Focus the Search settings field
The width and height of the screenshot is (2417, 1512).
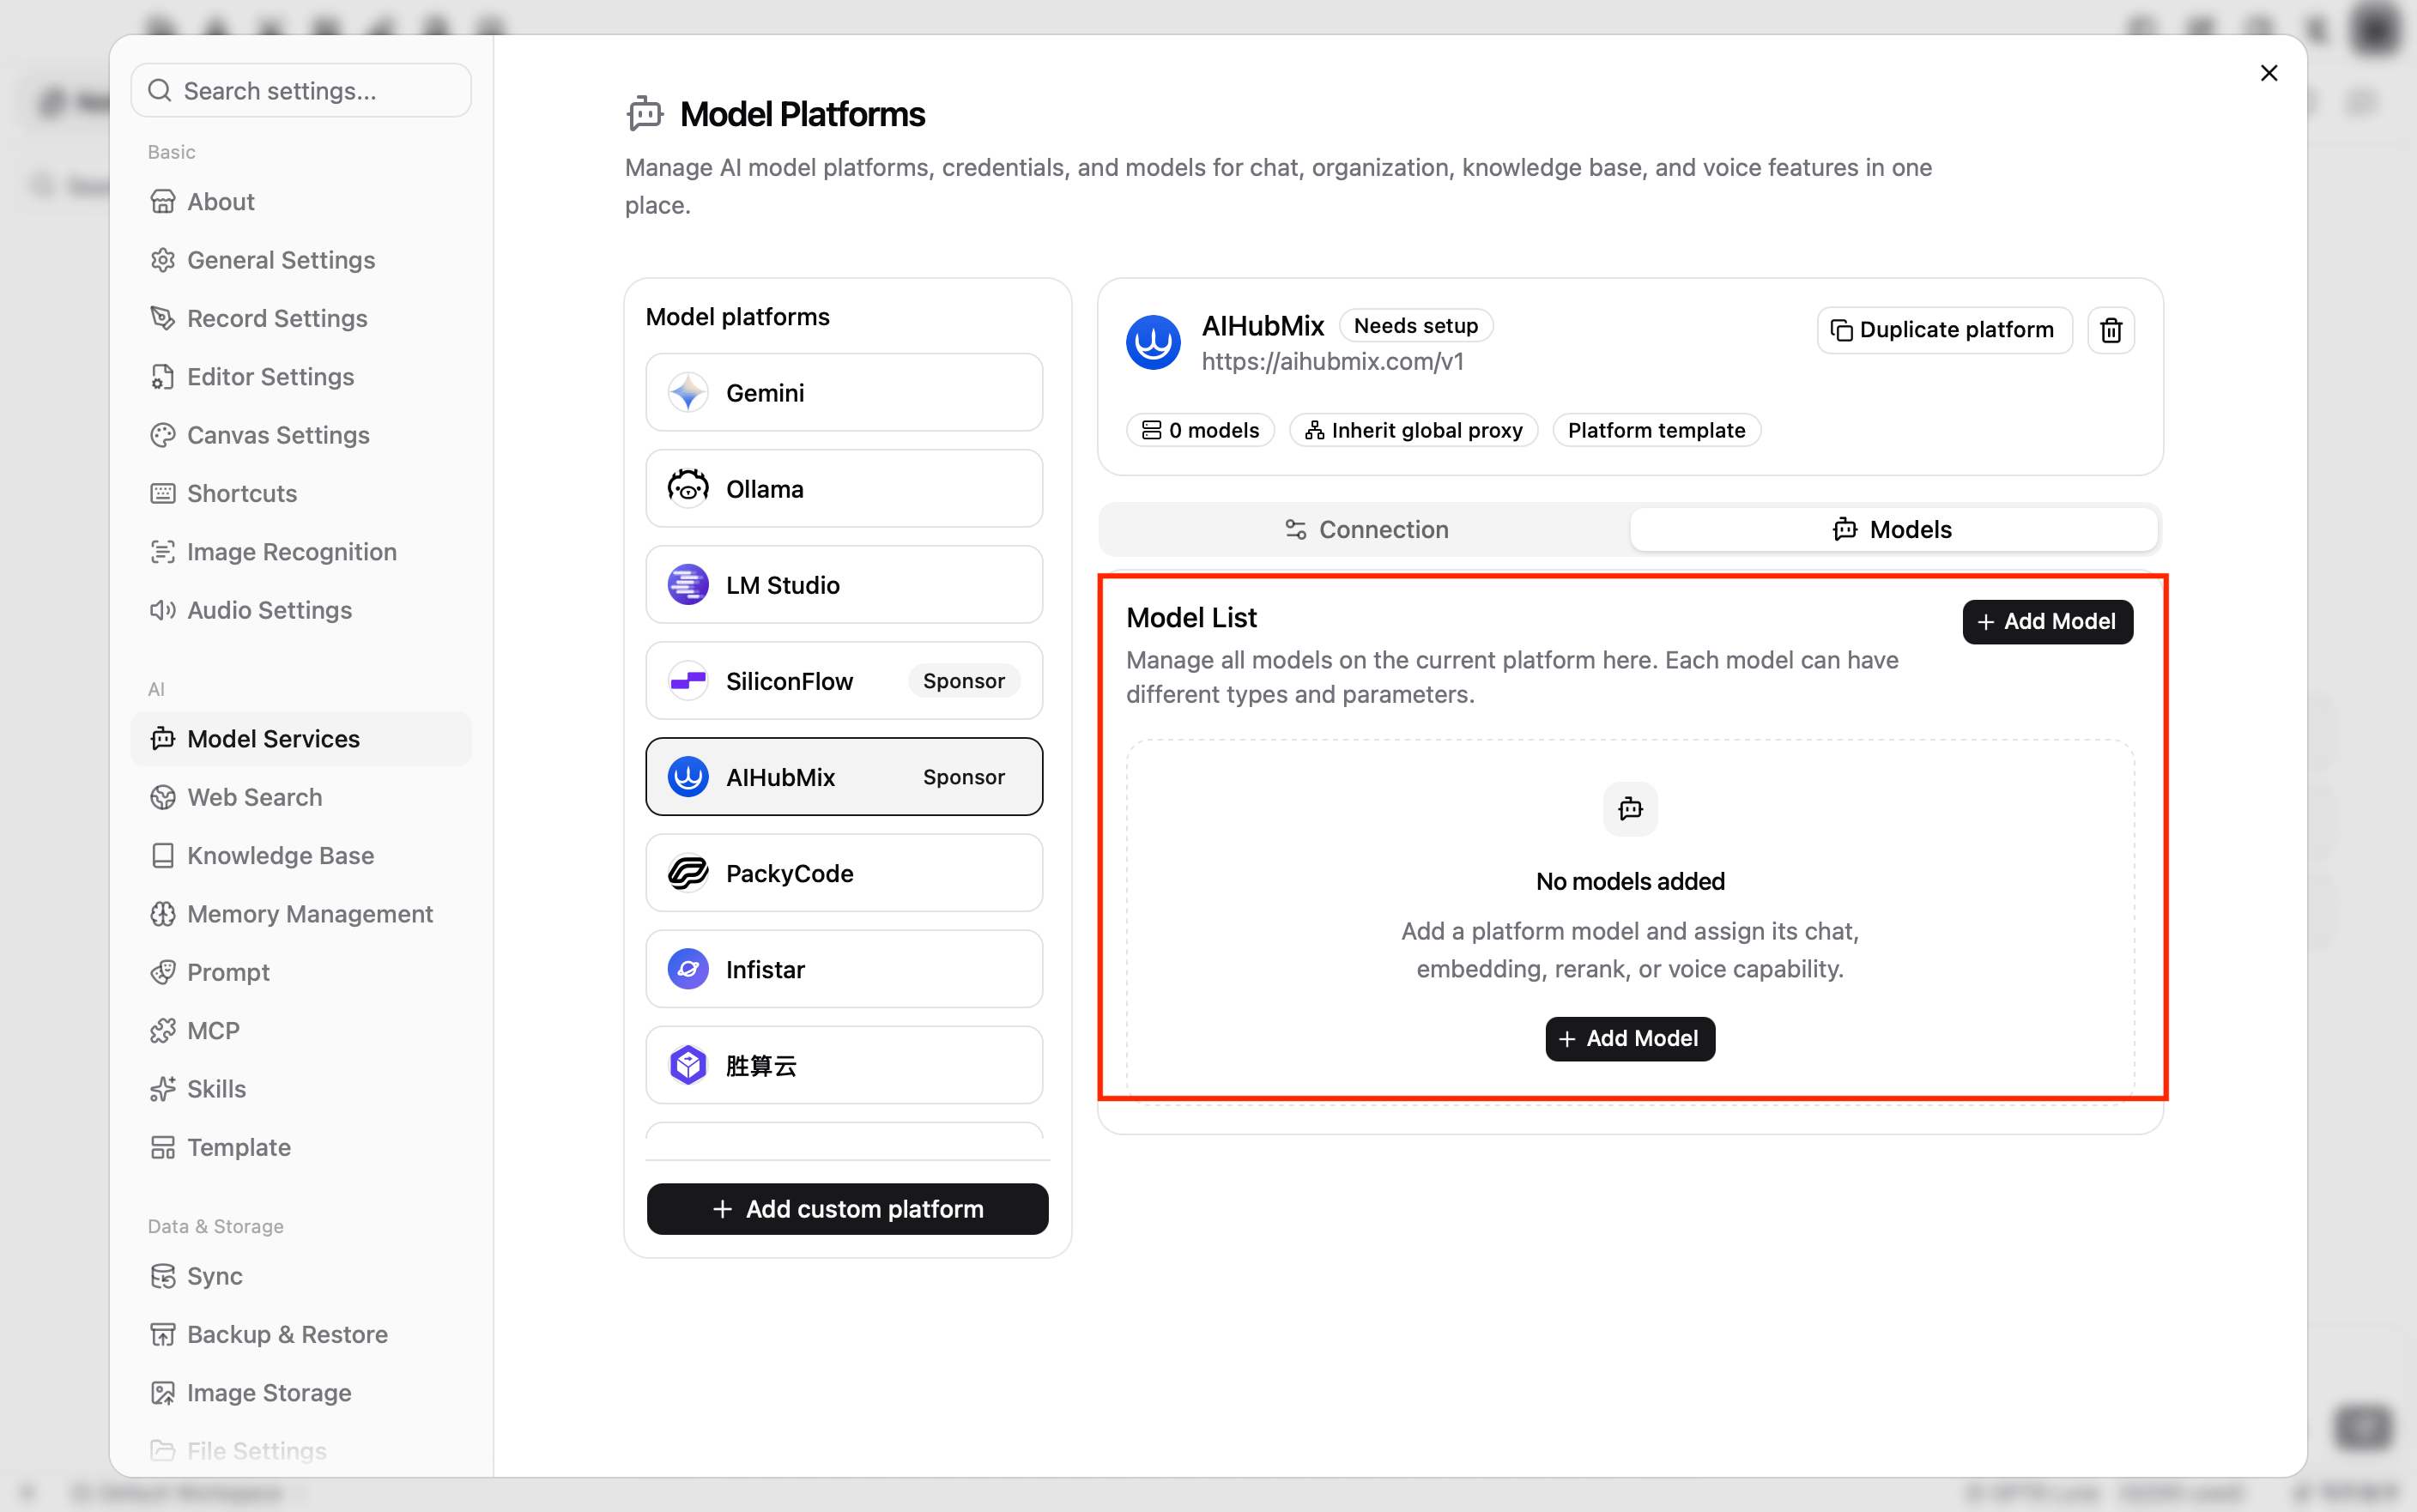(301, 91)
